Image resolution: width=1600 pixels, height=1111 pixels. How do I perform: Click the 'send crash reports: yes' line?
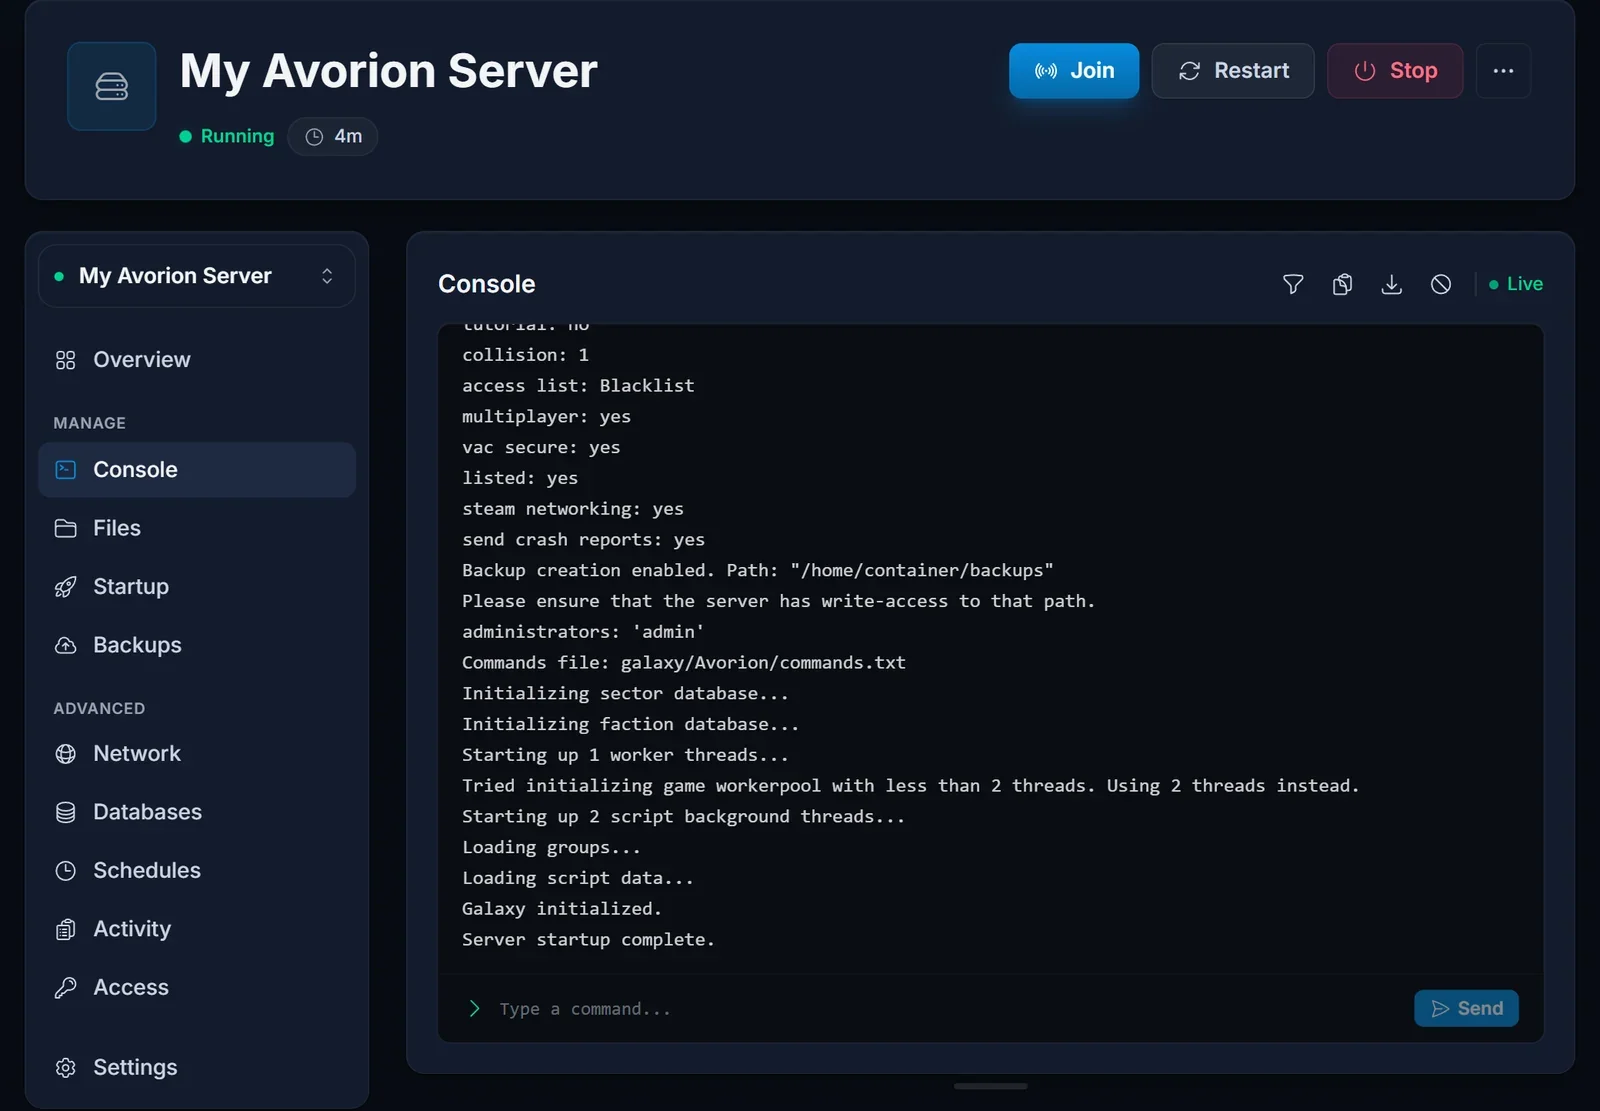[583, 540]
